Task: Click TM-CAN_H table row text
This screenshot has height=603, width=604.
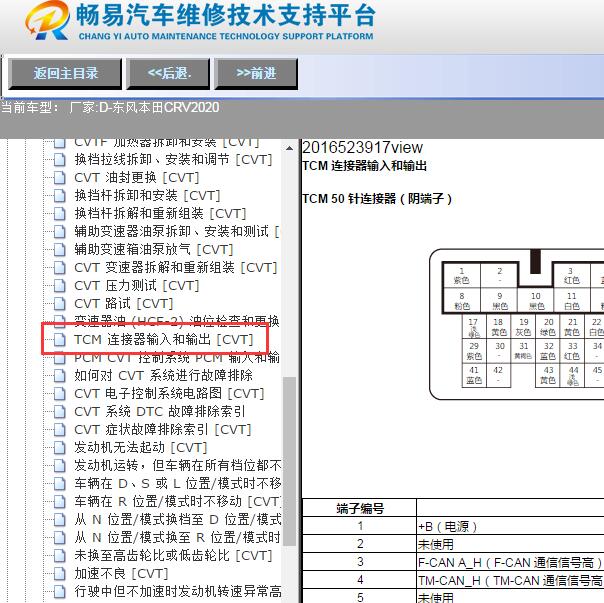Action: click(510, 580)
